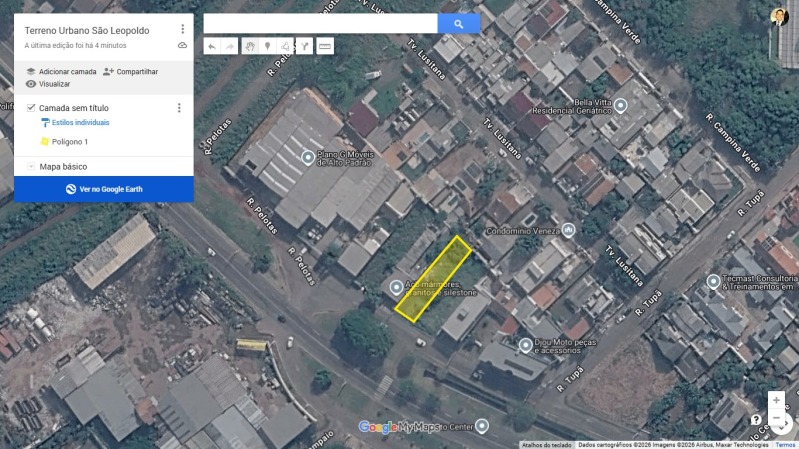Click the Bella Vitta Residencial Geriátrico marker
The image size is (799, 449).
(x=620, y=105)
